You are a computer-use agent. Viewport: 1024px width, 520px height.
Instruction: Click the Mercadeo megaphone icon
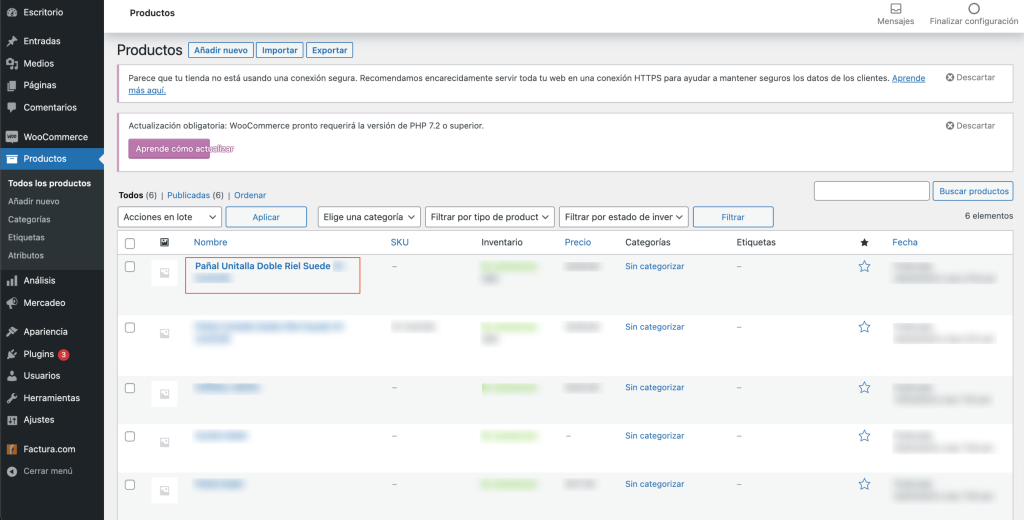pyautogui.click(x=12, y=303)
